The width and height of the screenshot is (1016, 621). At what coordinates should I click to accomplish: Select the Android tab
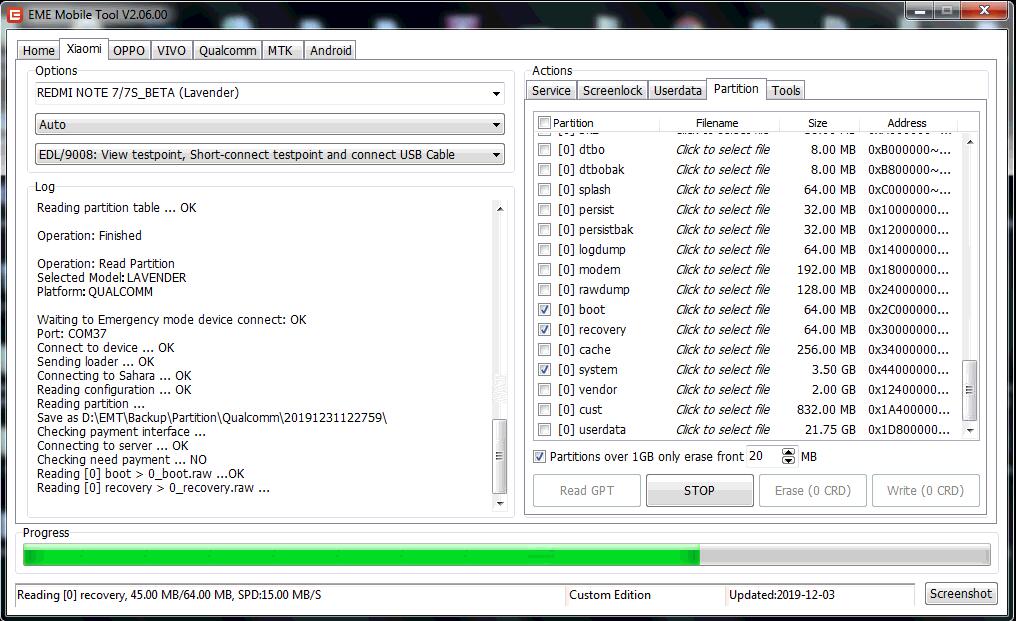(330, 51)
